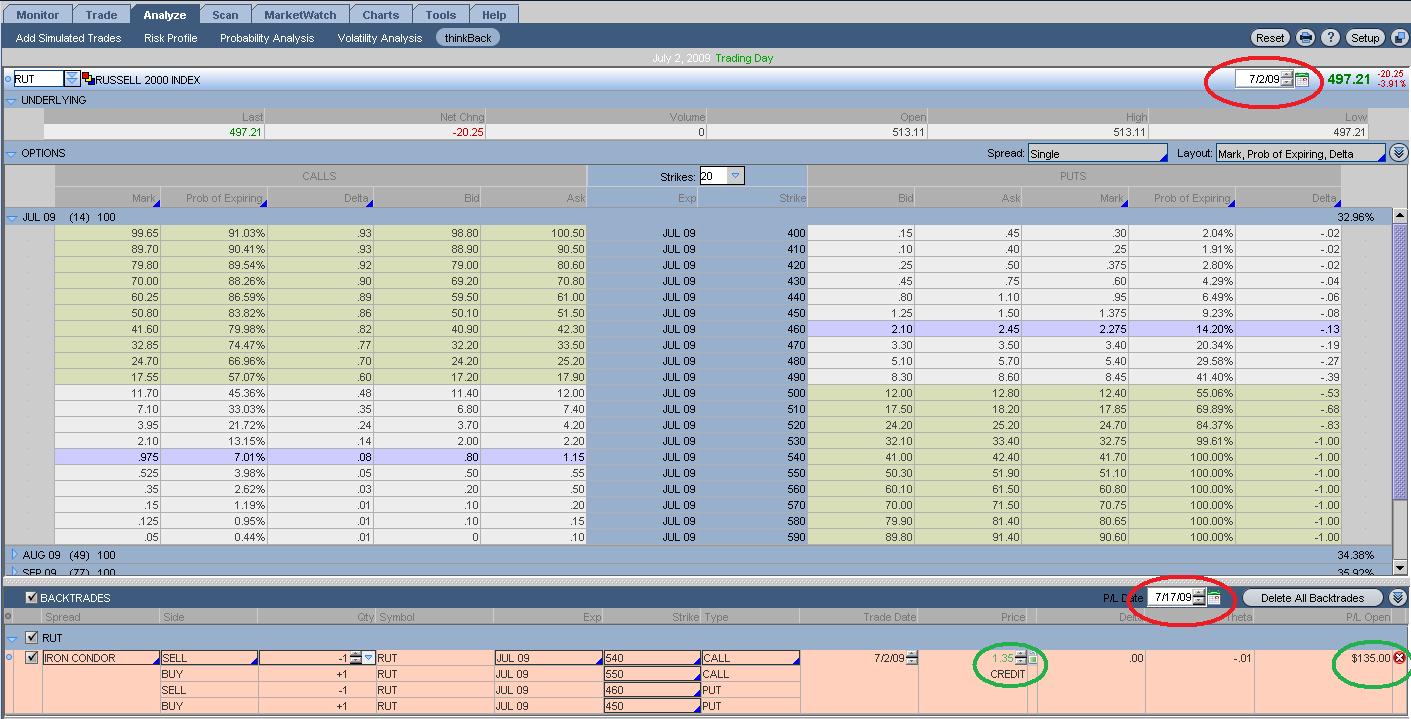This screenshot has height=719, width=1411.
Task: Open calendar picker next to 7/2/09 date
Action: click(1302, 79)
